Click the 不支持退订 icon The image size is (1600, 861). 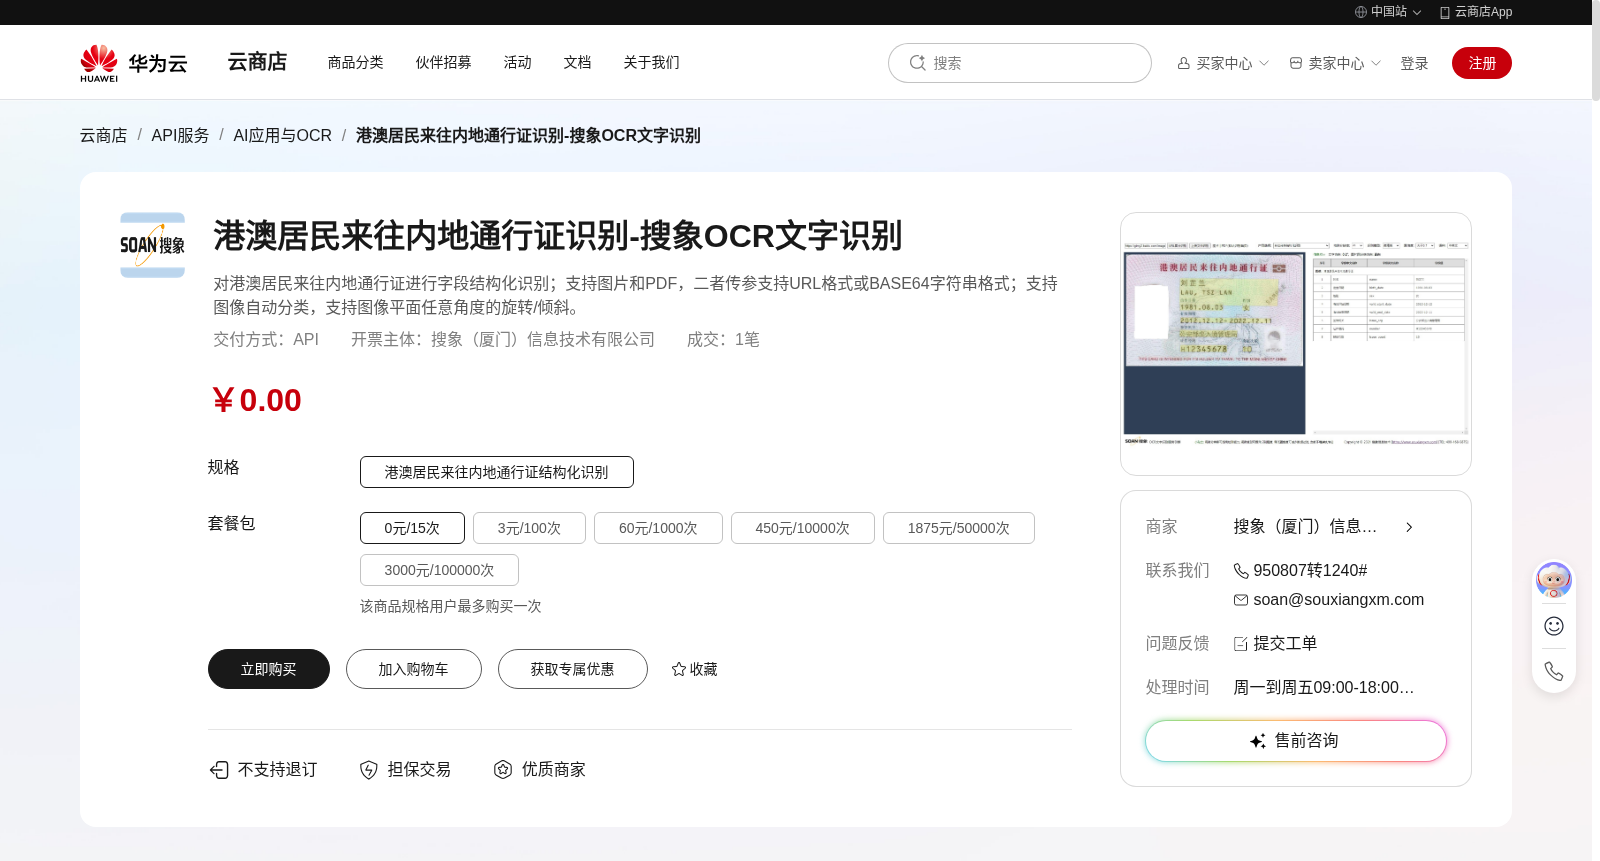(219, 769)
